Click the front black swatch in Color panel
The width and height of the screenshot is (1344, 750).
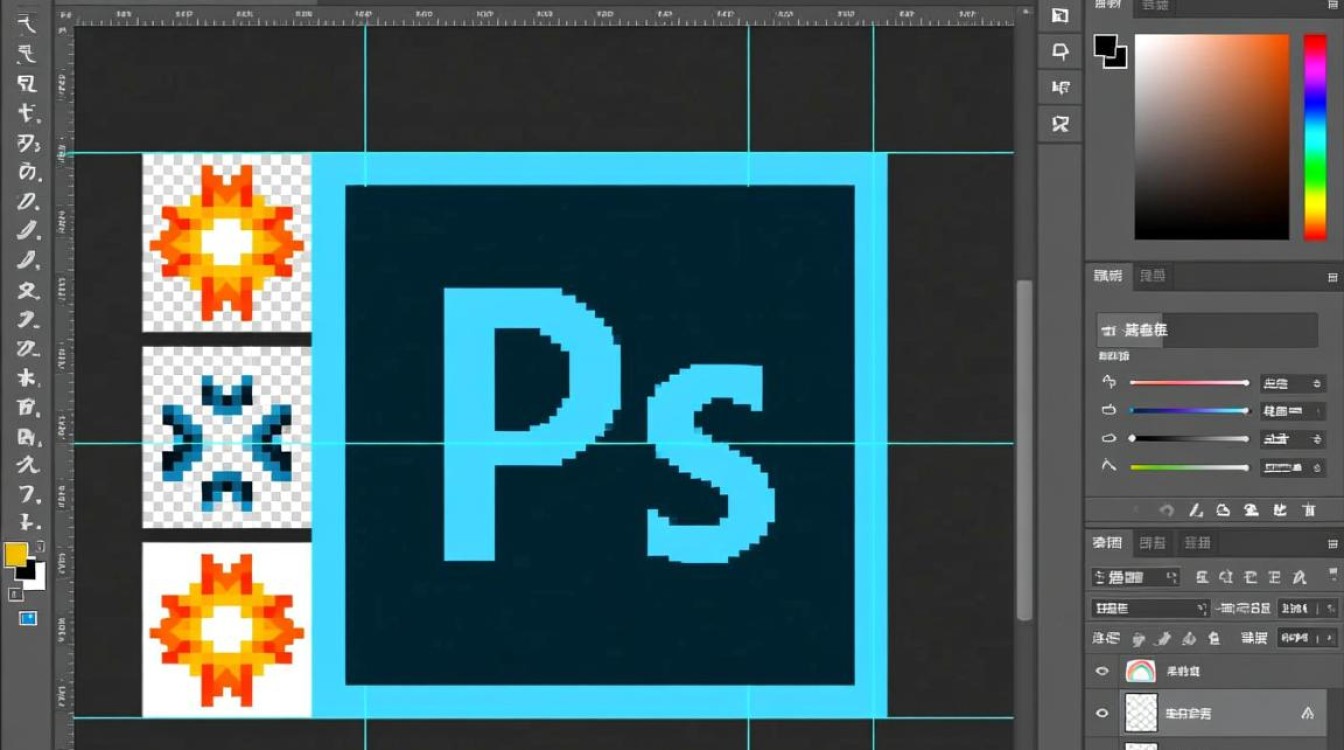pos(1105,46)
